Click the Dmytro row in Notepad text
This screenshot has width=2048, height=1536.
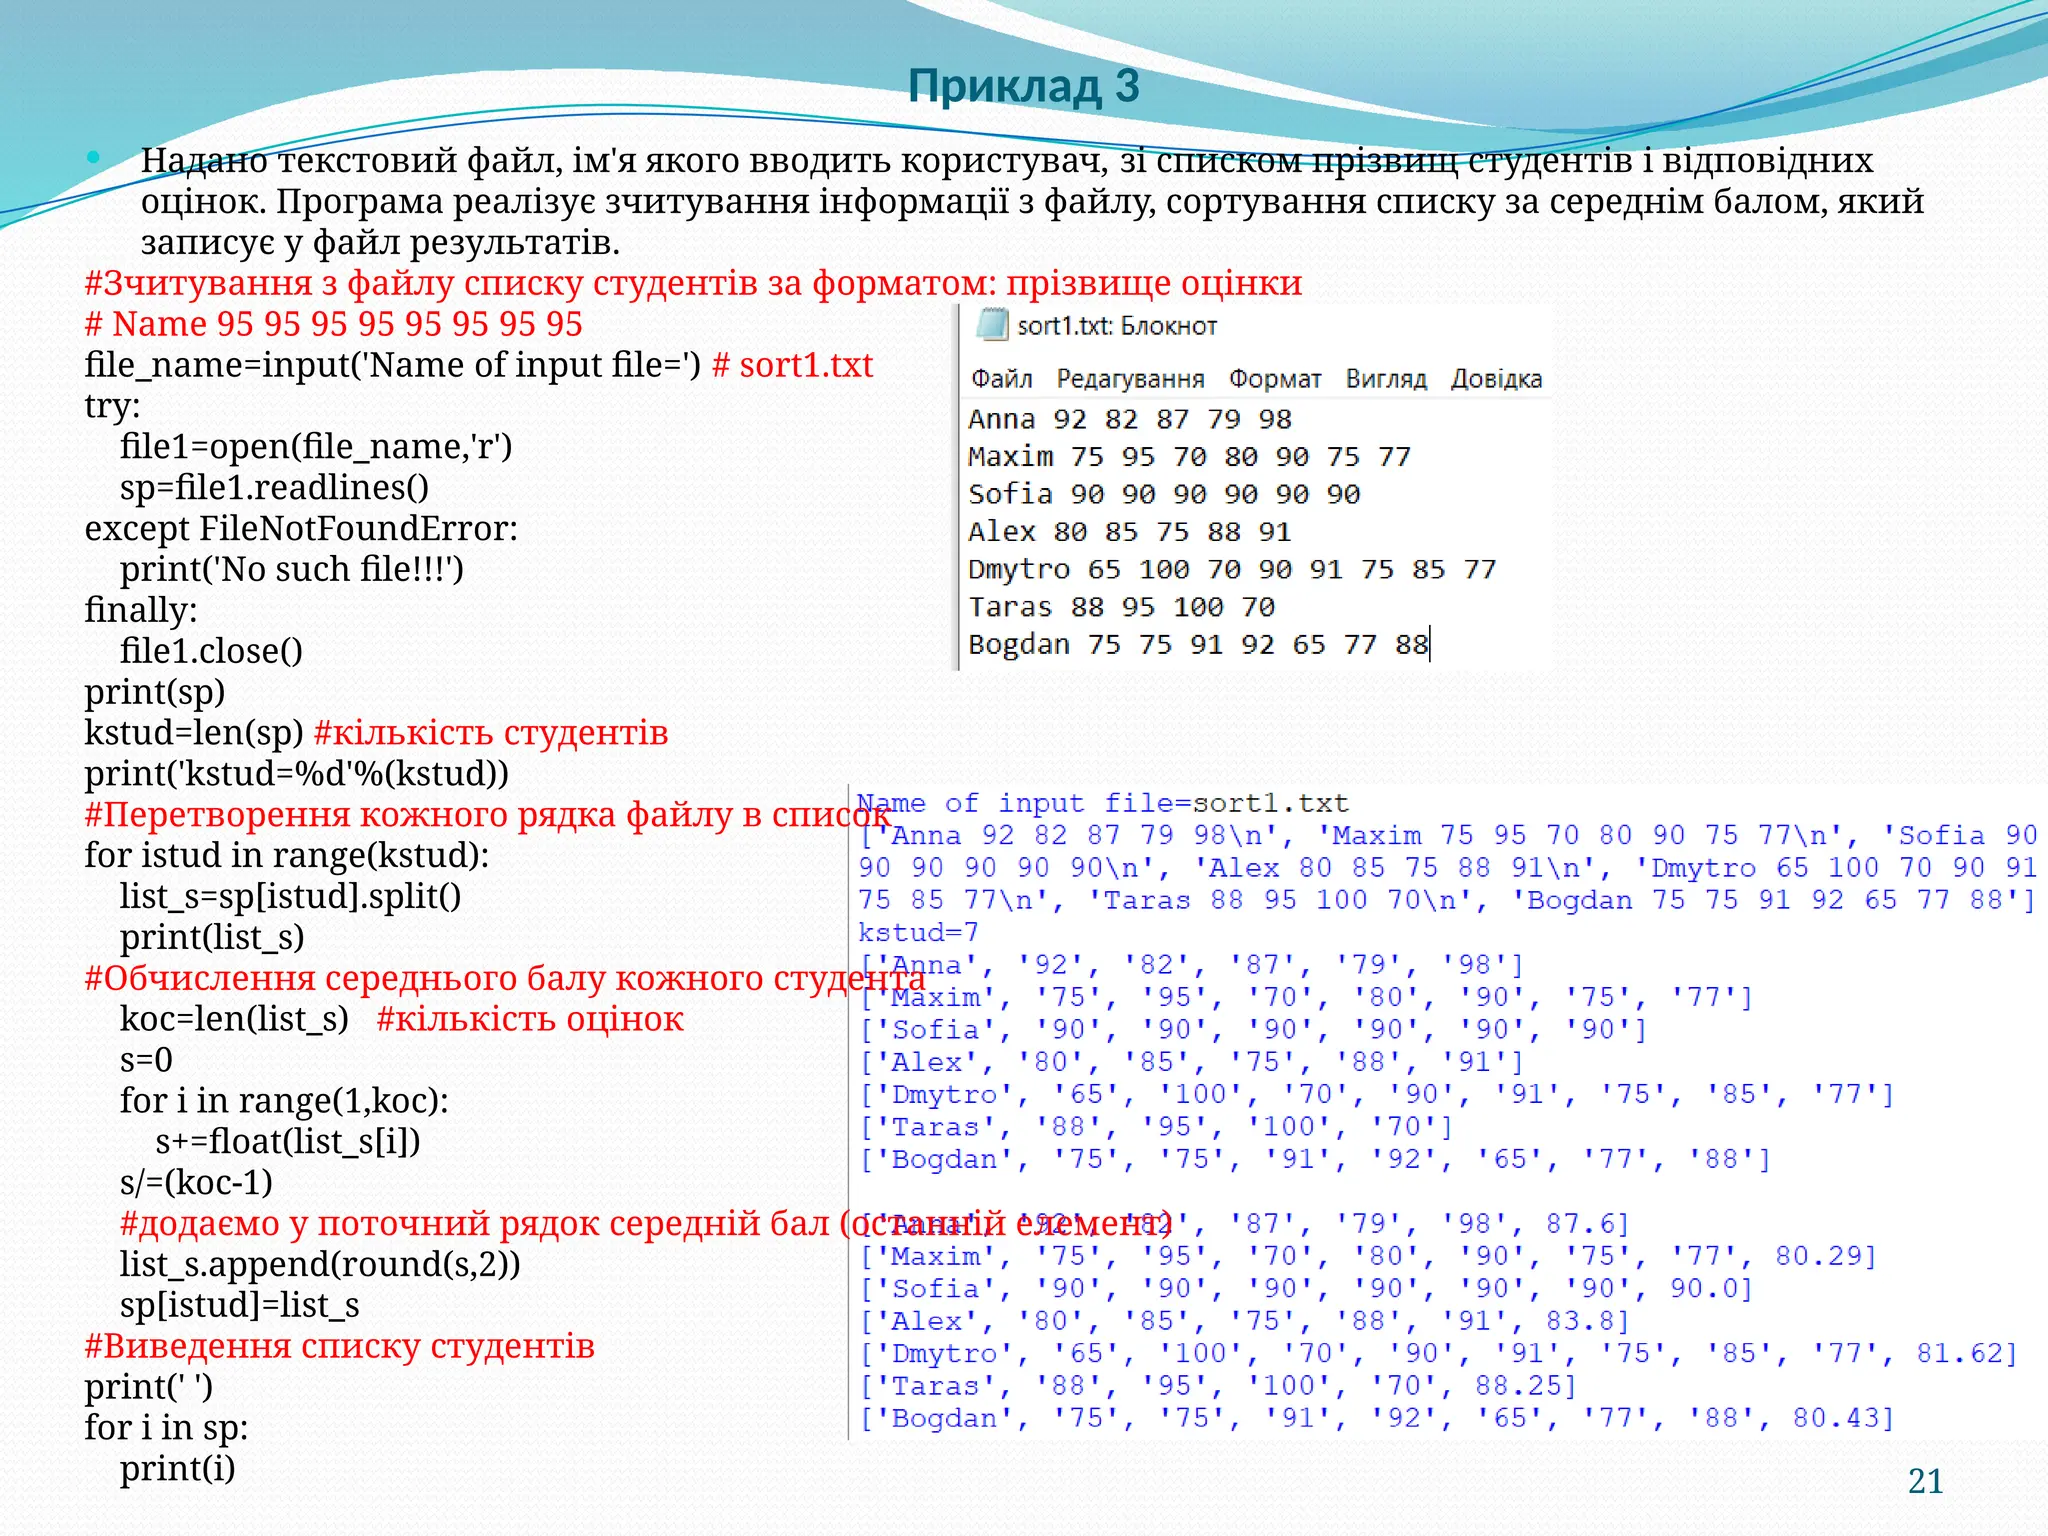[1231, 569]
